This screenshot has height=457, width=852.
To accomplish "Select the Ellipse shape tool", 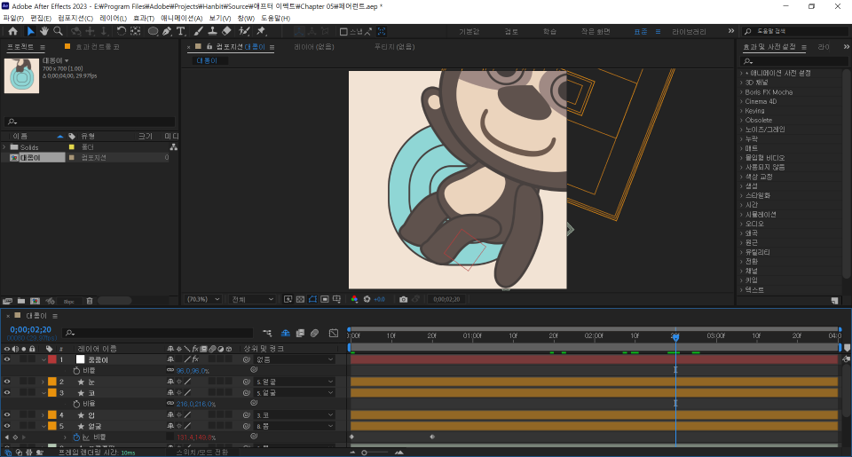I will pyautogui.click(x=153, y=32).
